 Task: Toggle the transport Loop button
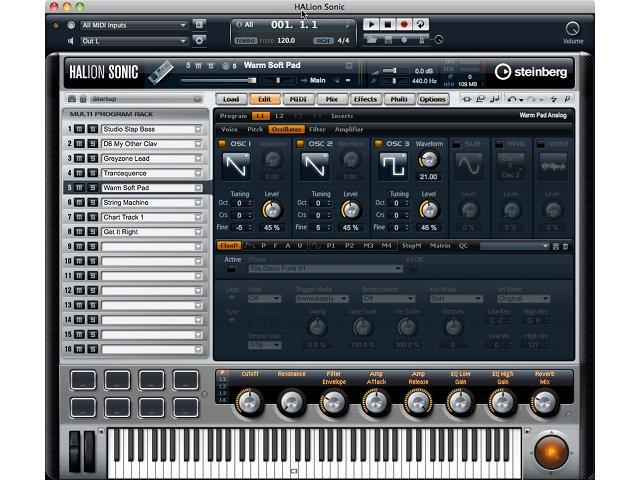pyautogui.click(x=420, y=24)
